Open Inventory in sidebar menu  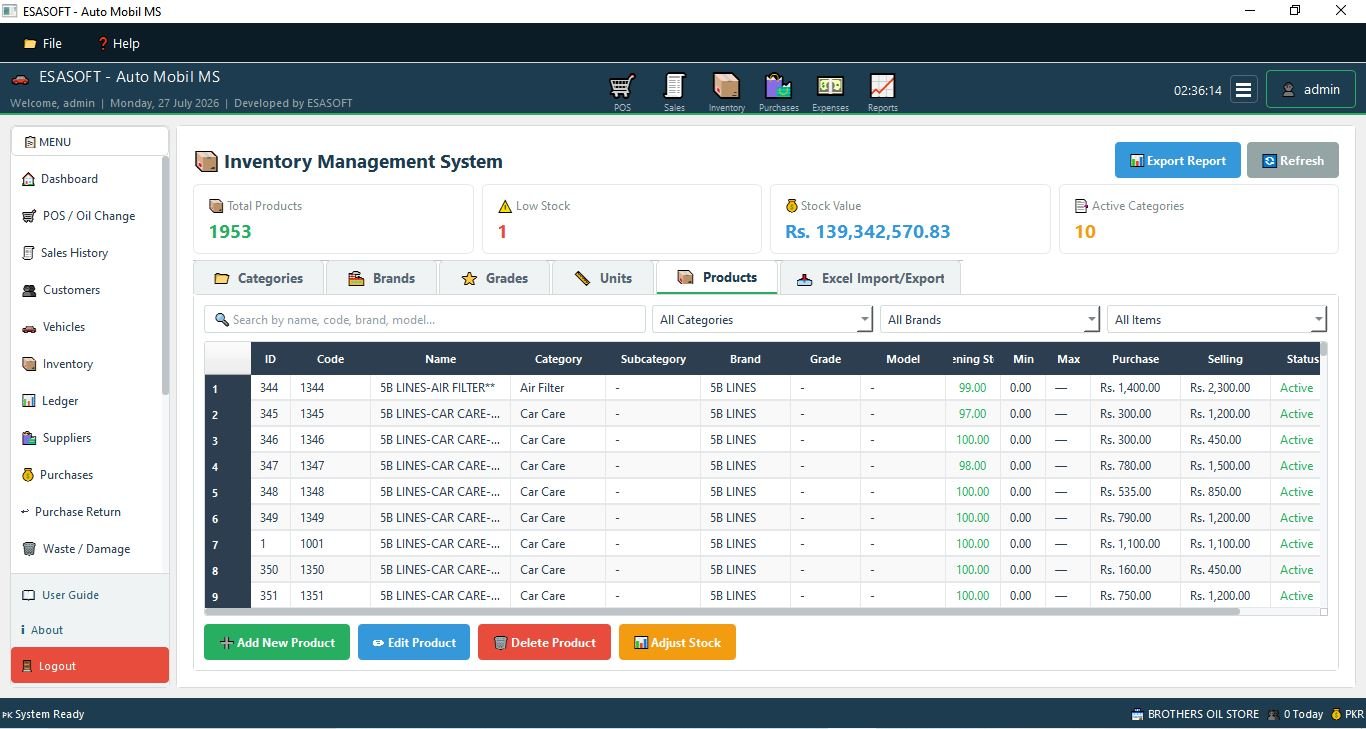[86, 364]
